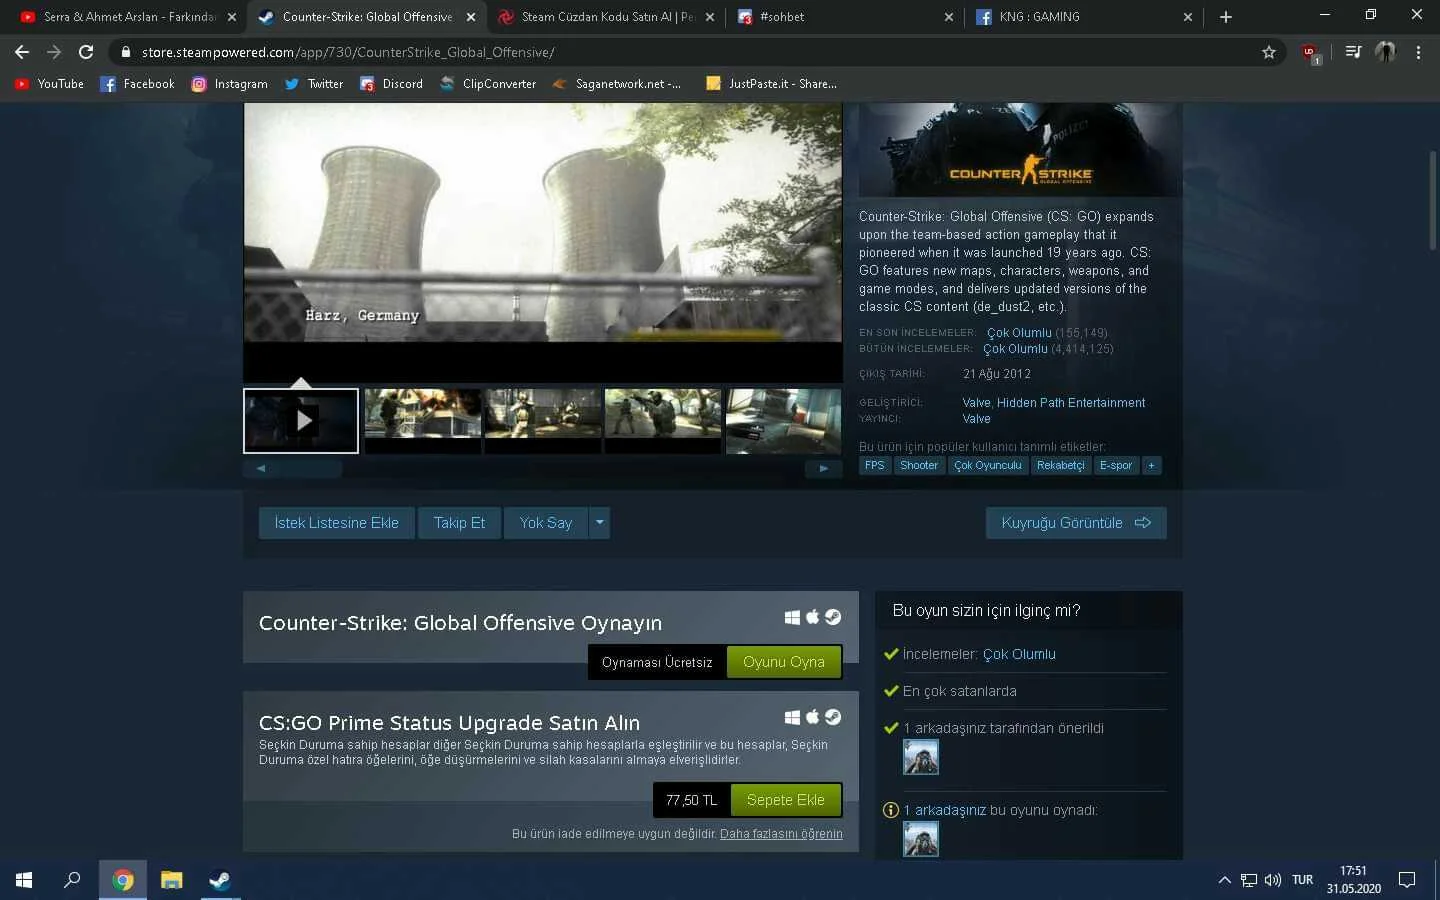The height and width of the screenshot is (900, 1440).
Task: Open the ClipConverter bookmark
Action: 487,84
